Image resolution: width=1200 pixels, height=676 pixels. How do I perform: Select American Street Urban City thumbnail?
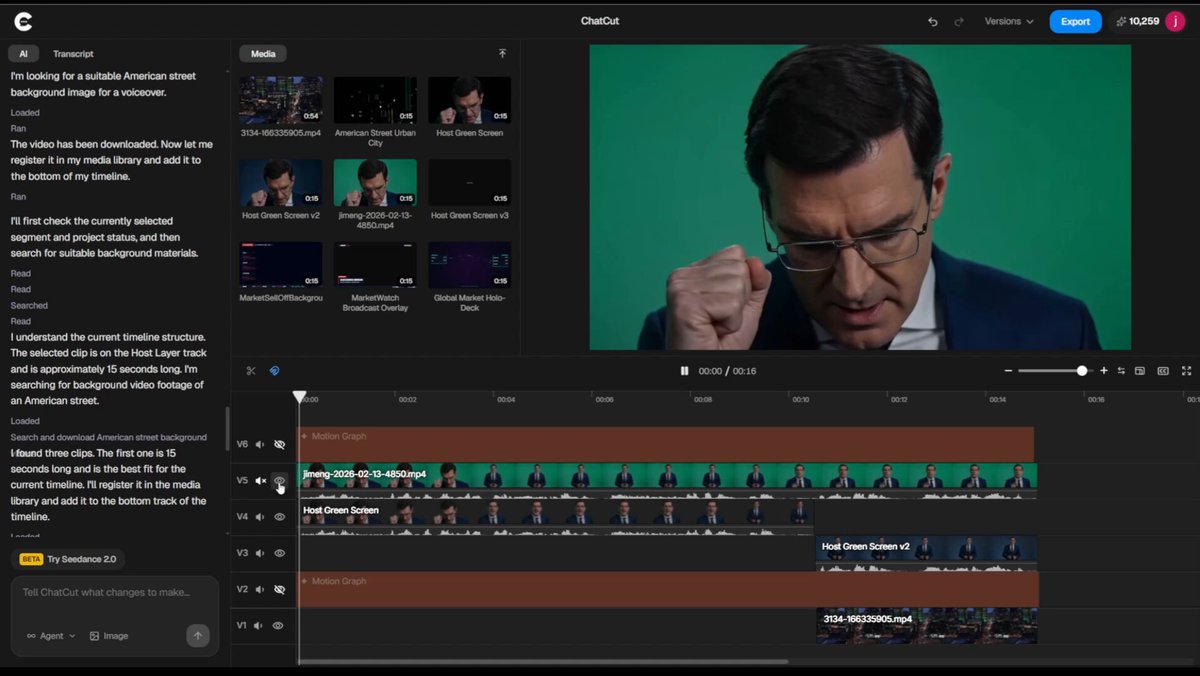375,100
